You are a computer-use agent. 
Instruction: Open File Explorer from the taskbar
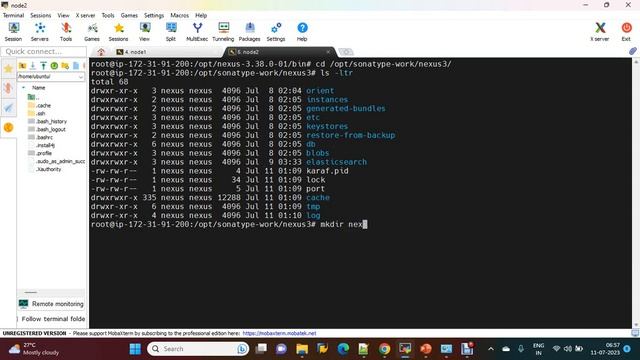coord(302,349)
